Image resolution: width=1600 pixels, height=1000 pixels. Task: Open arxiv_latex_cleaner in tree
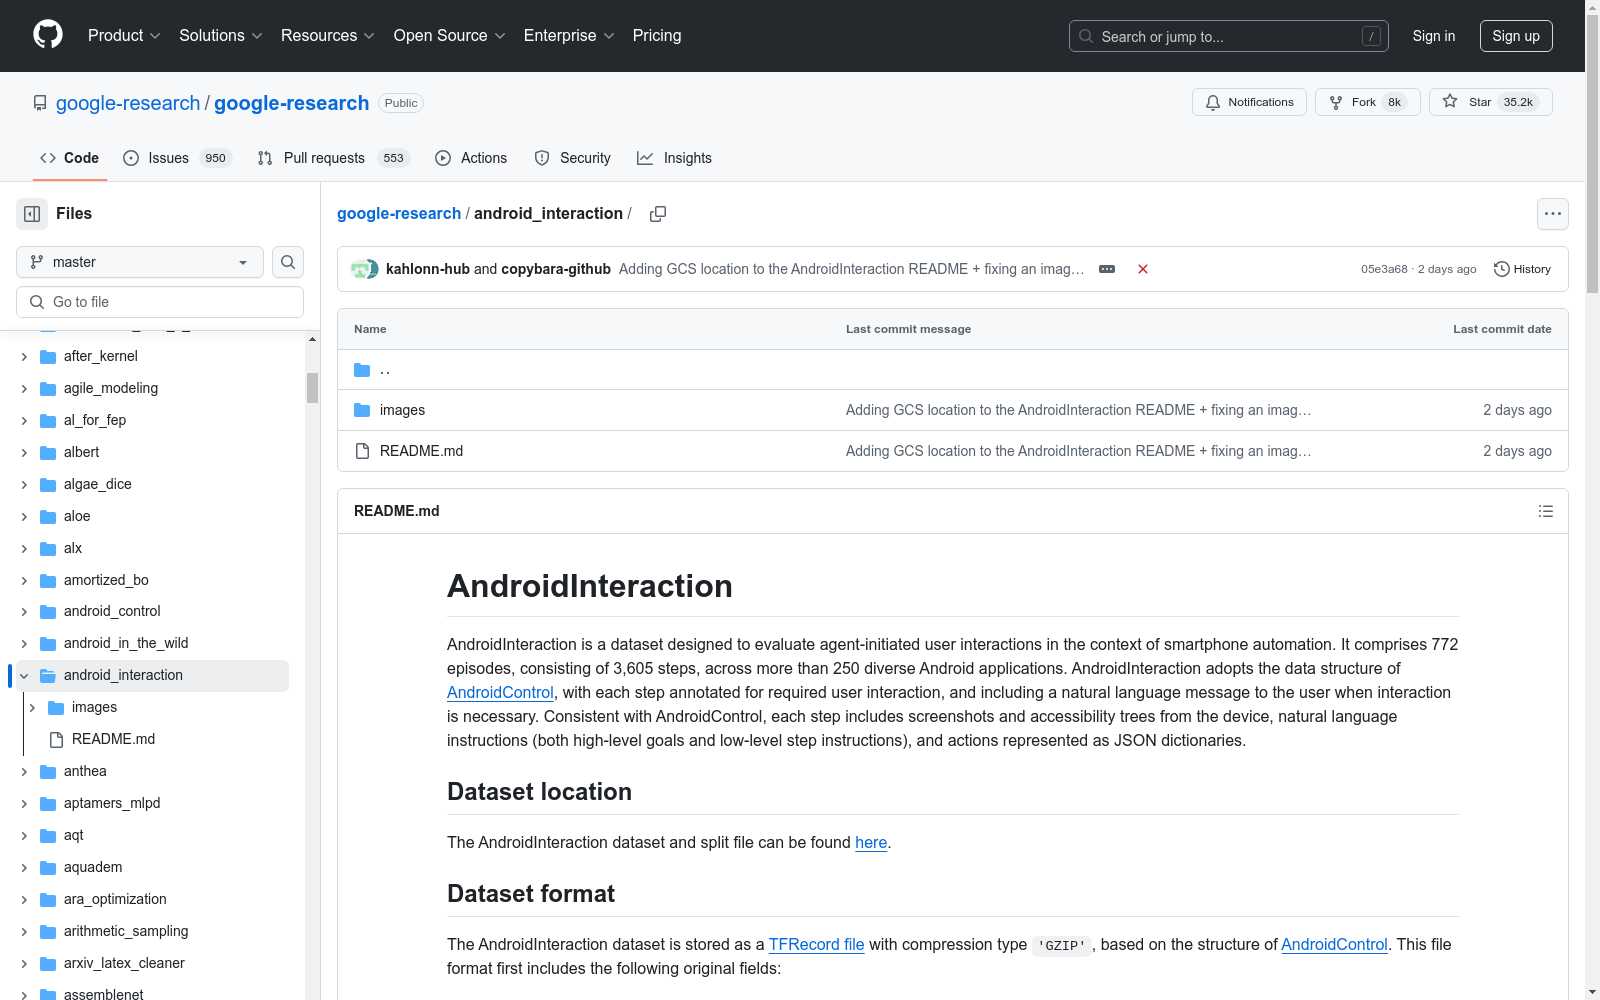124,963
